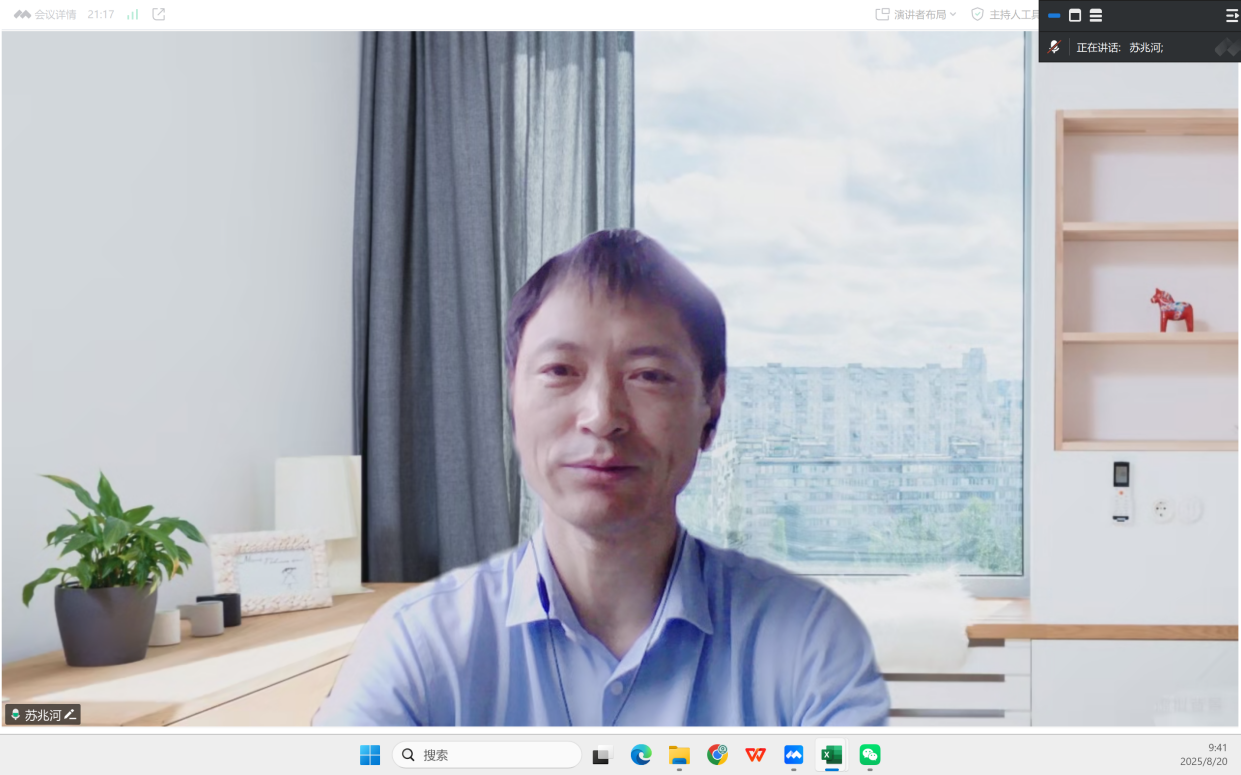
Task: Click the pencil icon to rename 苏兆河
Action: click(70, 715)
